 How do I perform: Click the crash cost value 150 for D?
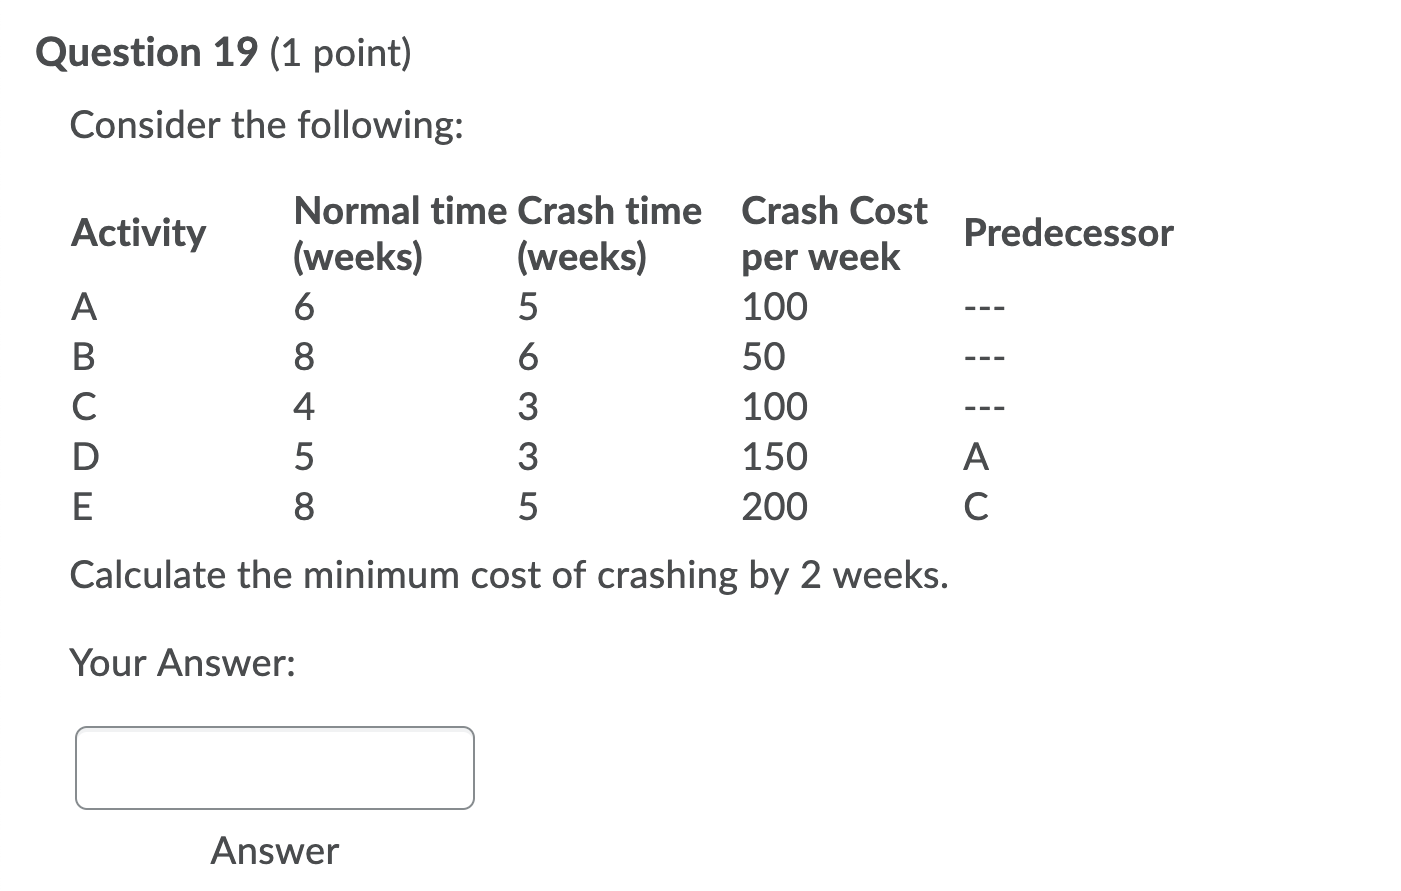point(774,457)
